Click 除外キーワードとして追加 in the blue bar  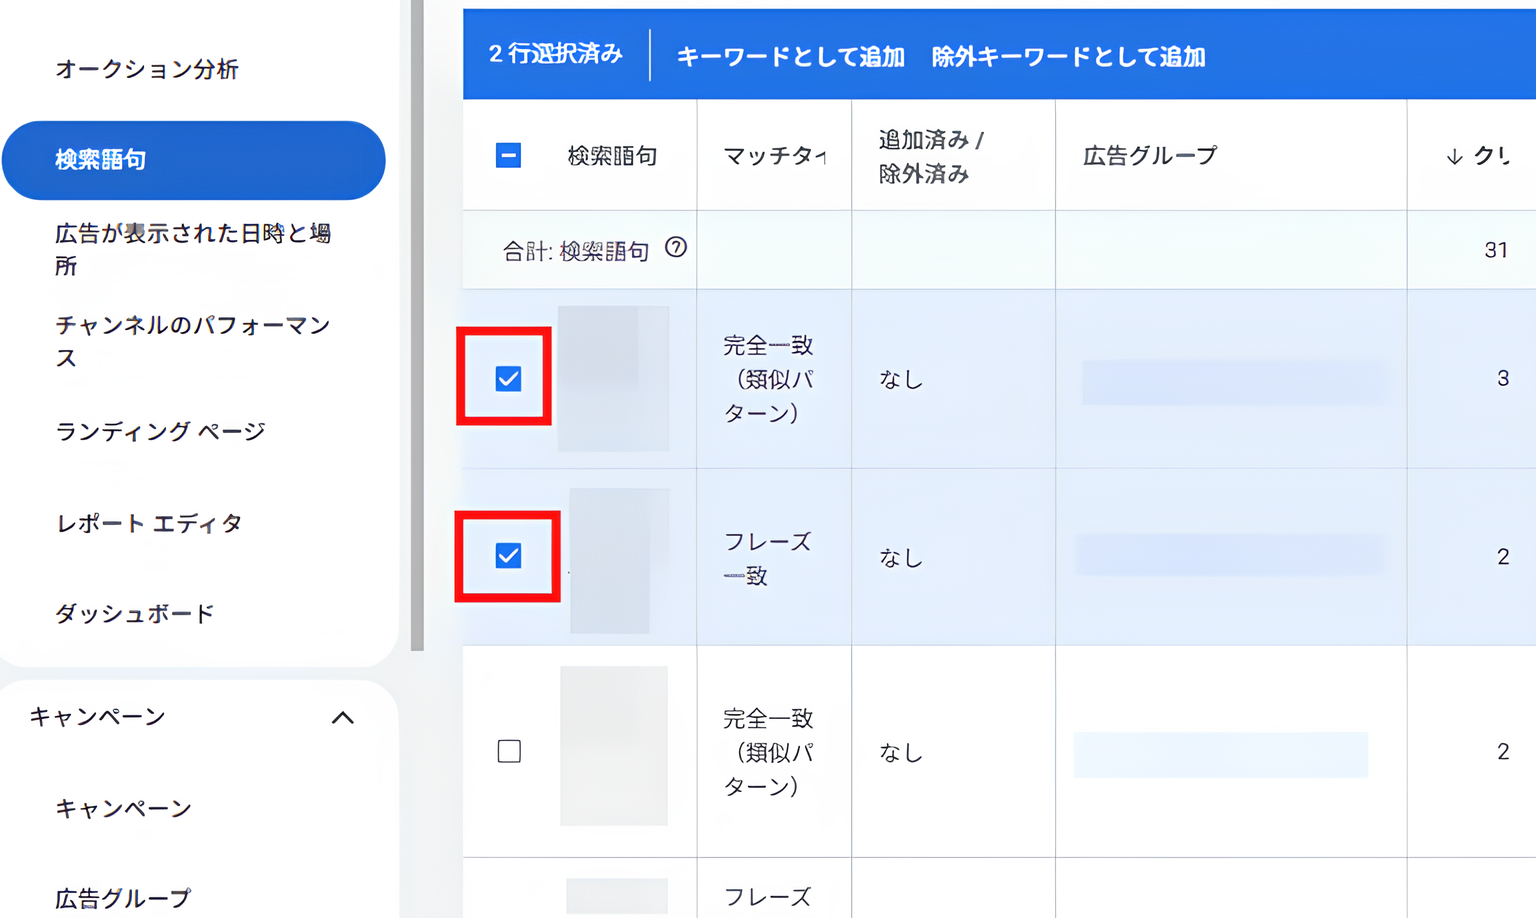(1070, 57)
